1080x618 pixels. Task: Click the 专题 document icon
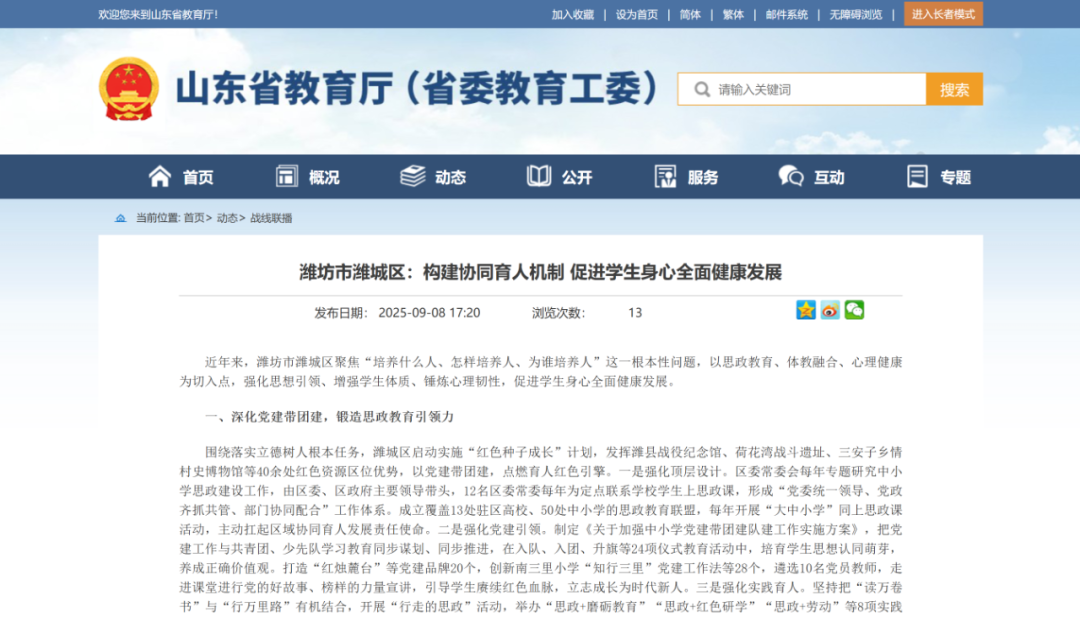click(x=917, y=176)
